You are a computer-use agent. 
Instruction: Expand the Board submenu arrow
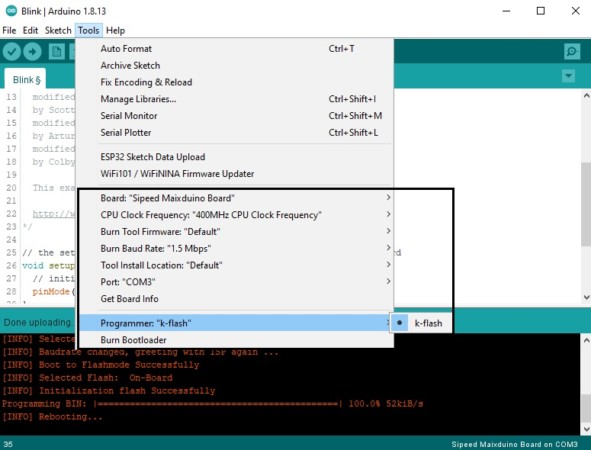388,197
